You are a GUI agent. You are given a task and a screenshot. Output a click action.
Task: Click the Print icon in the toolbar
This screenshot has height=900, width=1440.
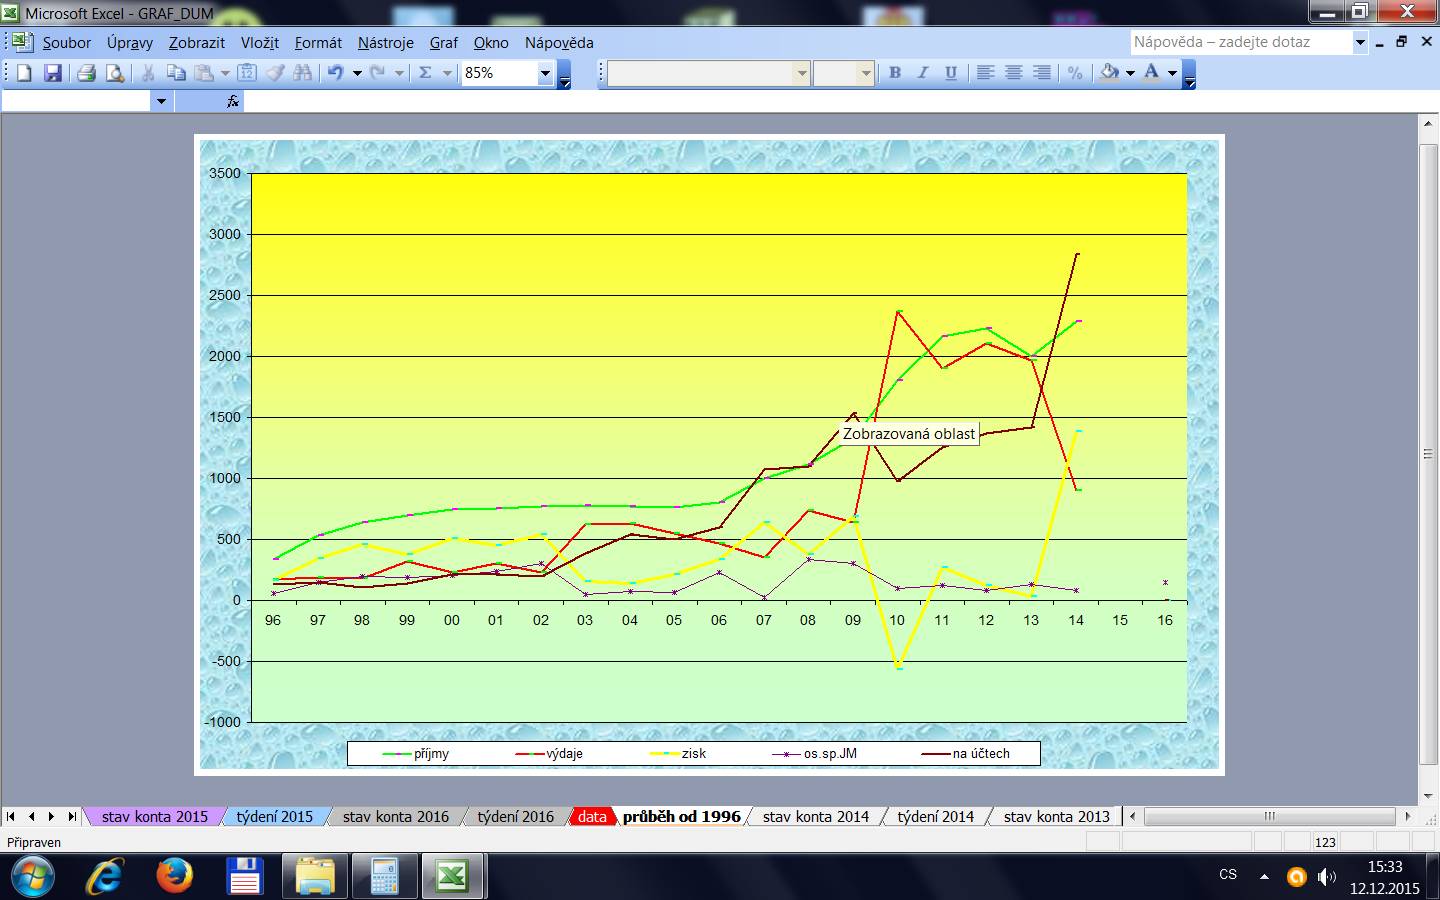86,73
